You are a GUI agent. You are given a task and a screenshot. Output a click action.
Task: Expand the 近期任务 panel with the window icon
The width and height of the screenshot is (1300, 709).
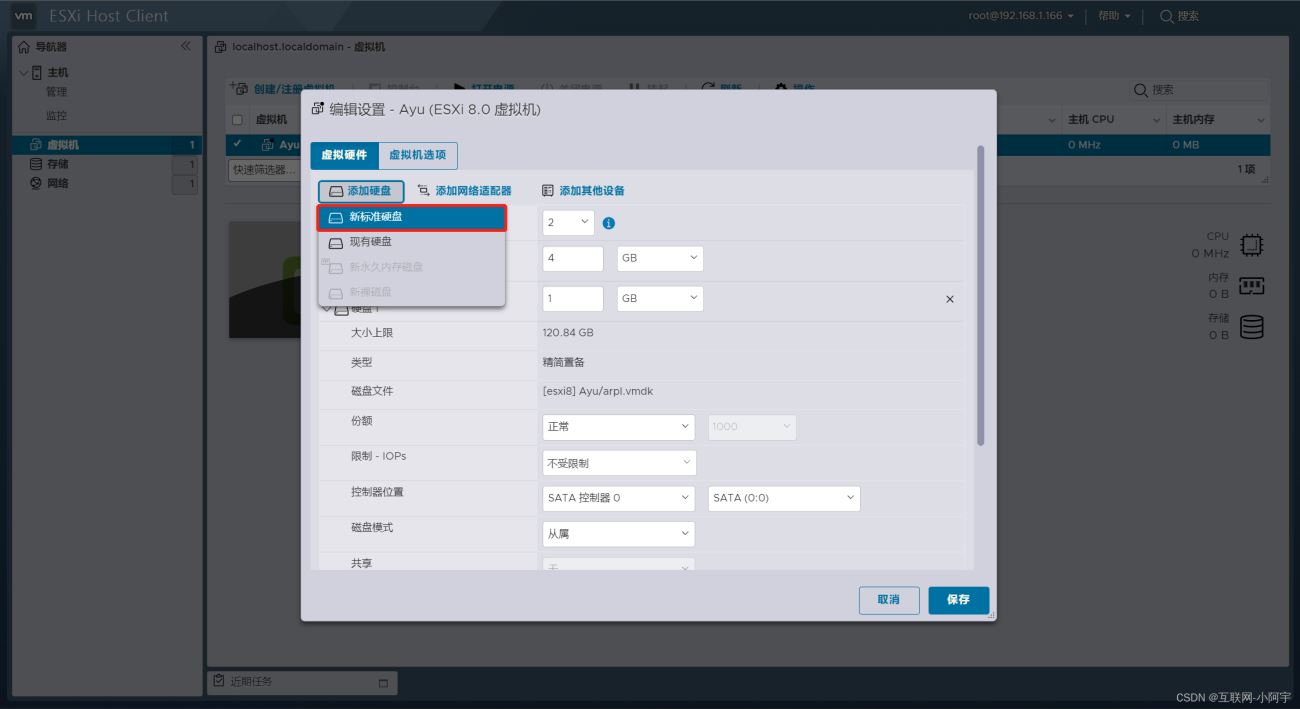(383, 683)
